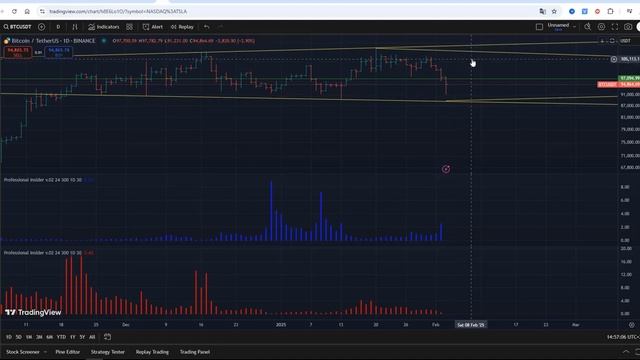Open the chart style candles menu

(75, 27)
